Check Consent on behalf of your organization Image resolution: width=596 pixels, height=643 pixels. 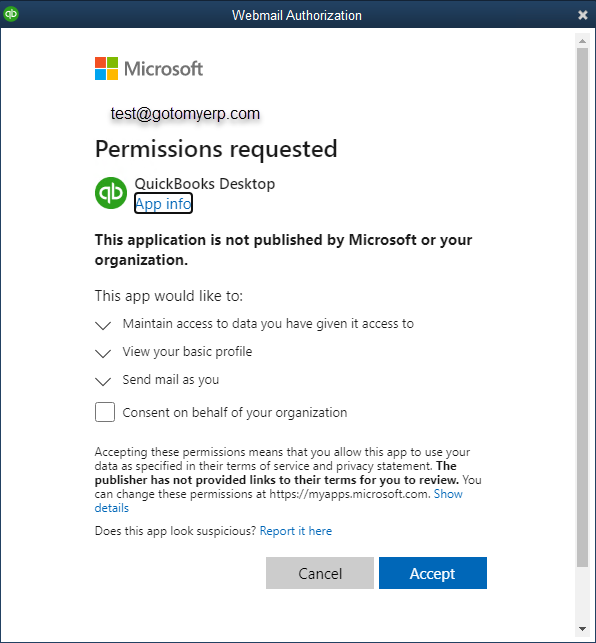pyautogui.click(x=105, y=412)
